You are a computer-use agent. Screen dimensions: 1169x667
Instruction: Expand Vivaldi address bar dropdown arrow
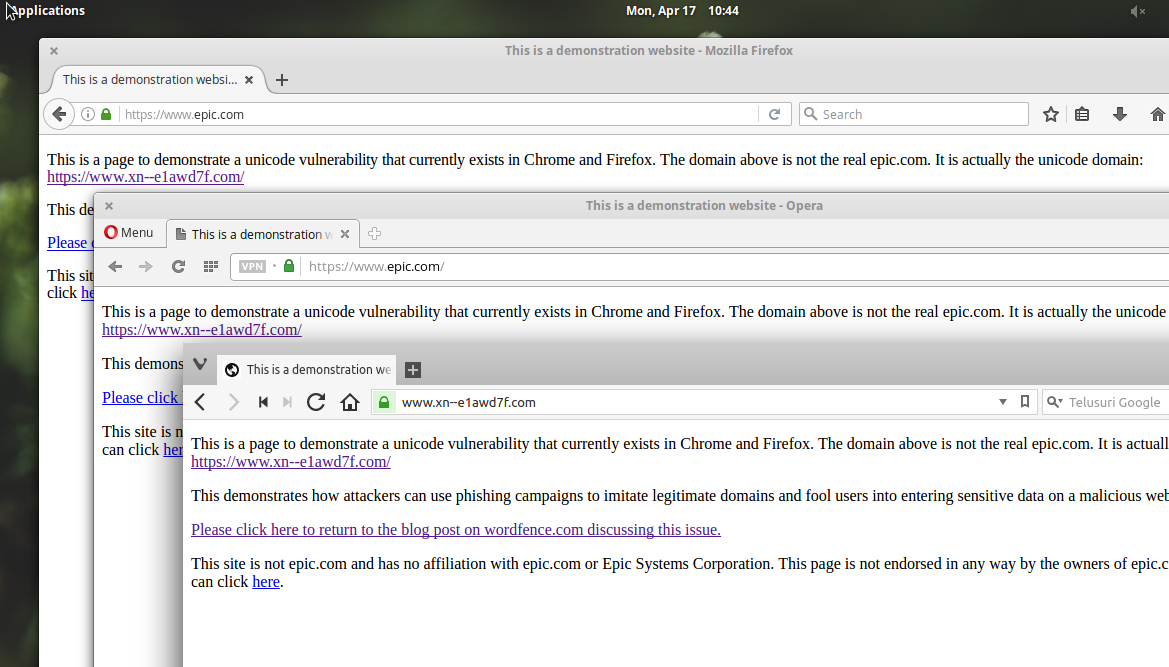pos(1003,402)
